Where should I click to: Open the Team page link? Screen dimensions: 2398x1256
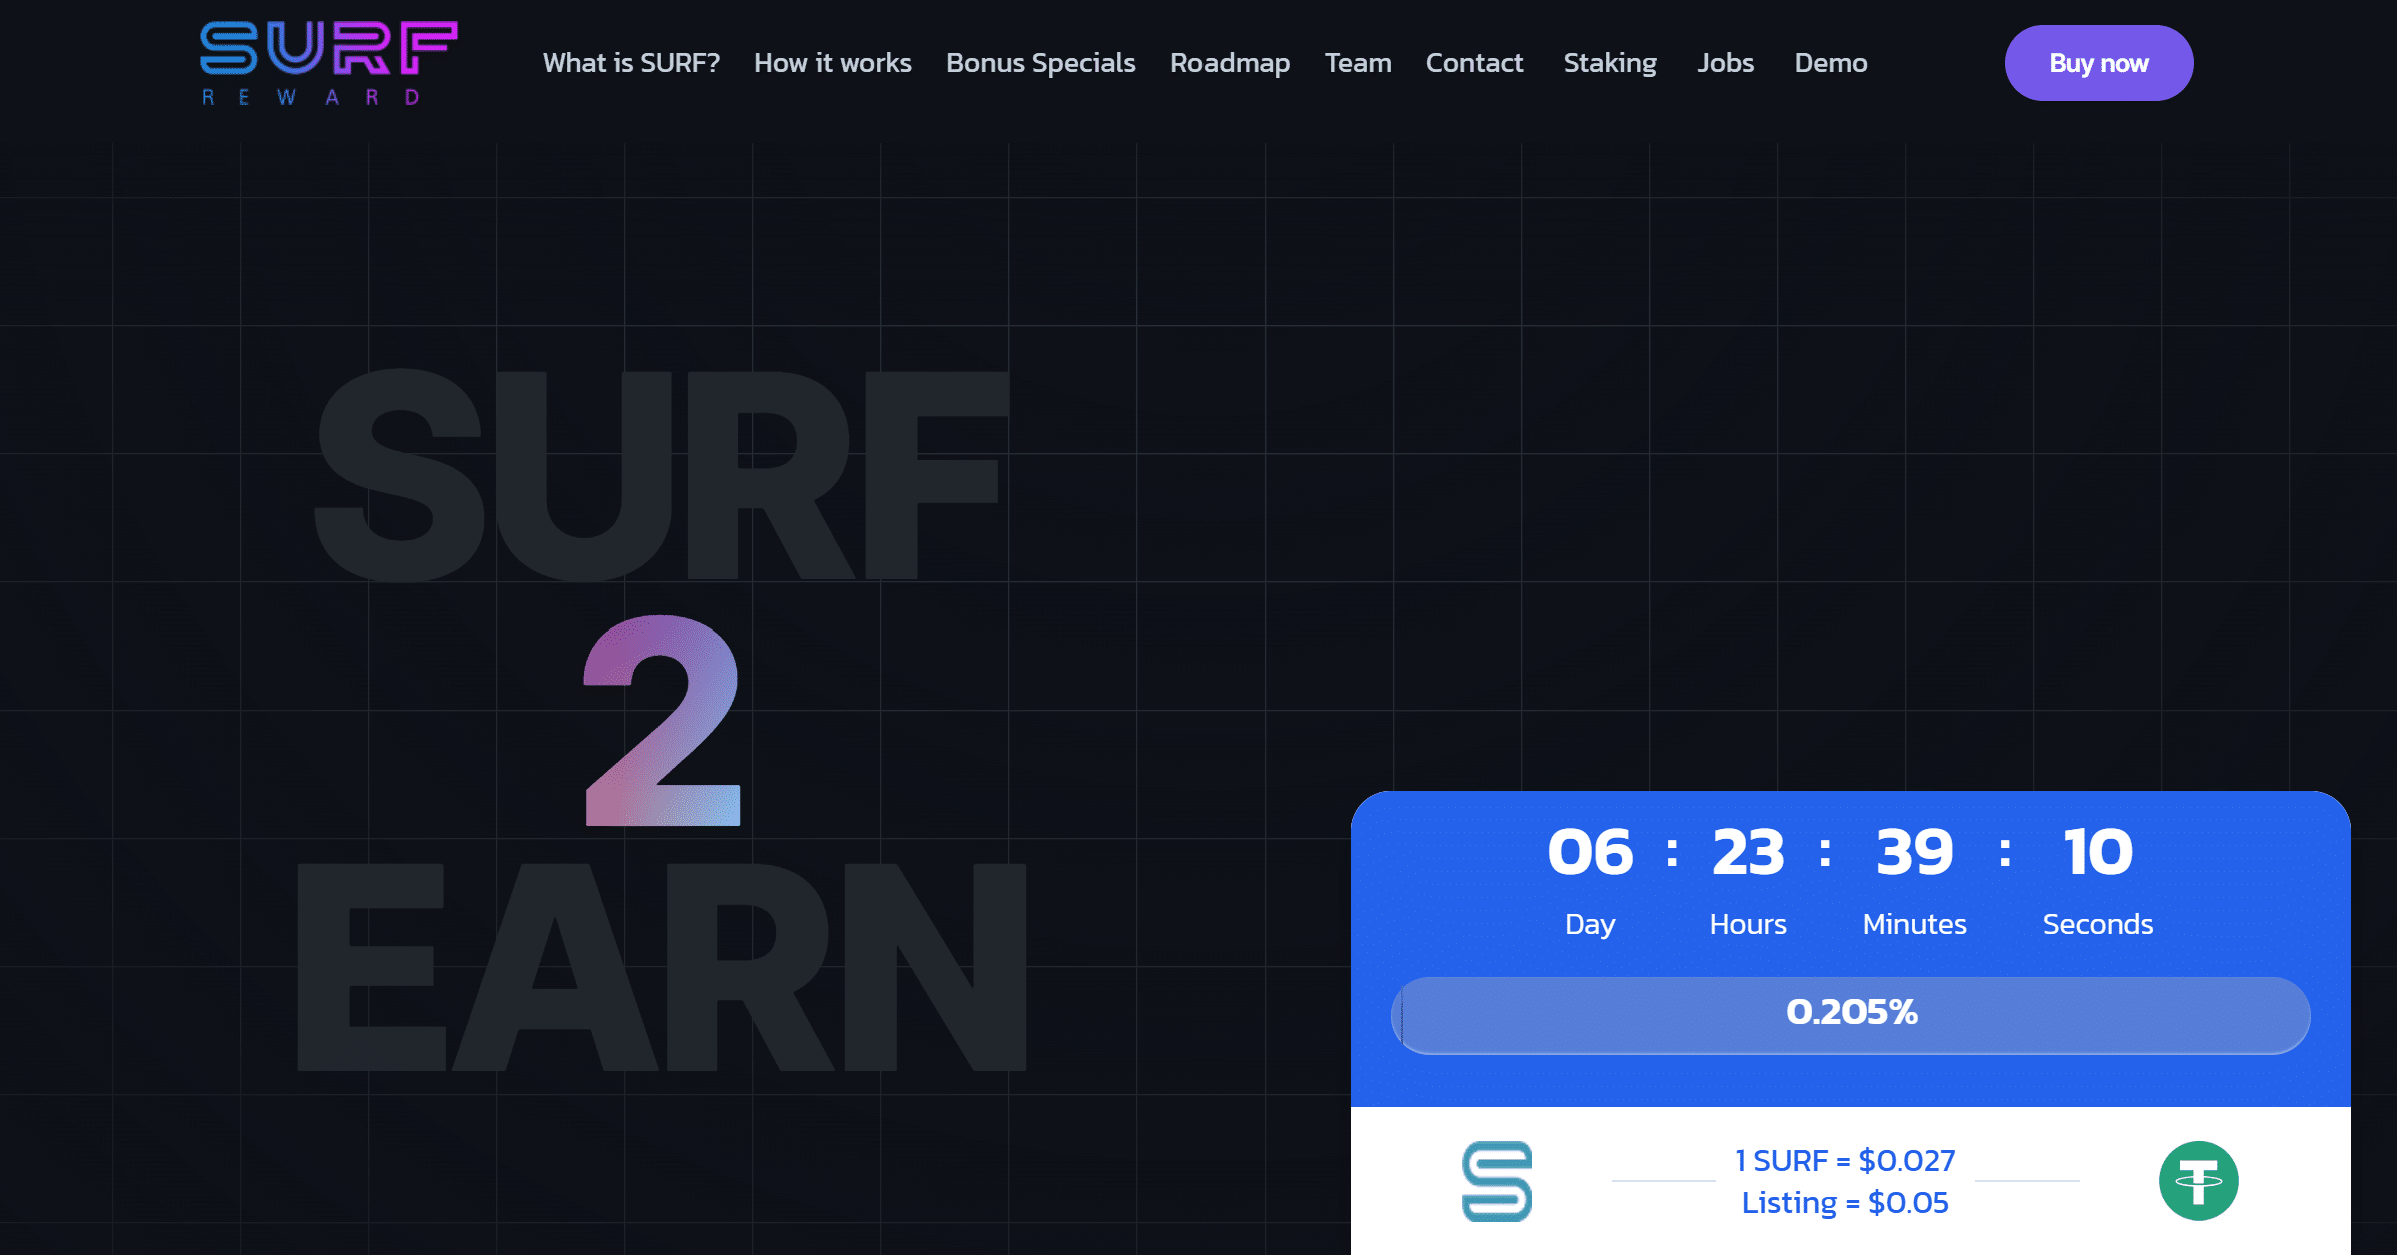(x=1358, y=63)
